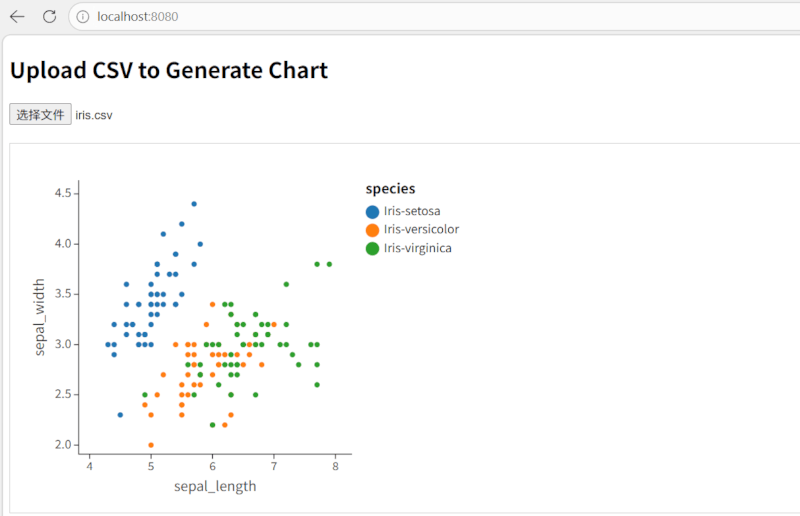The image size is (800, 516).
Task: Click the isolated blue point at sepal_width 2.3
Action: pyautogui.click(x=120, y=414)
